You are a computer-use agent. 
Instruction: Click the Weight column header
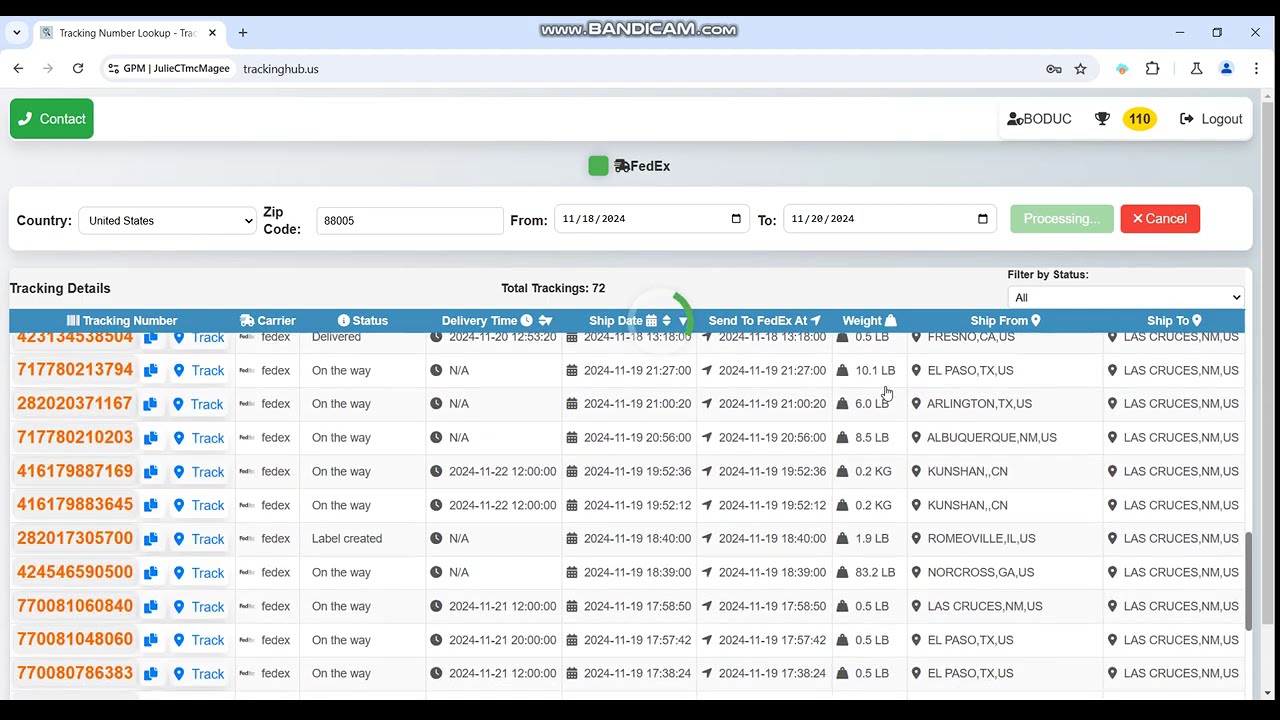869,321
